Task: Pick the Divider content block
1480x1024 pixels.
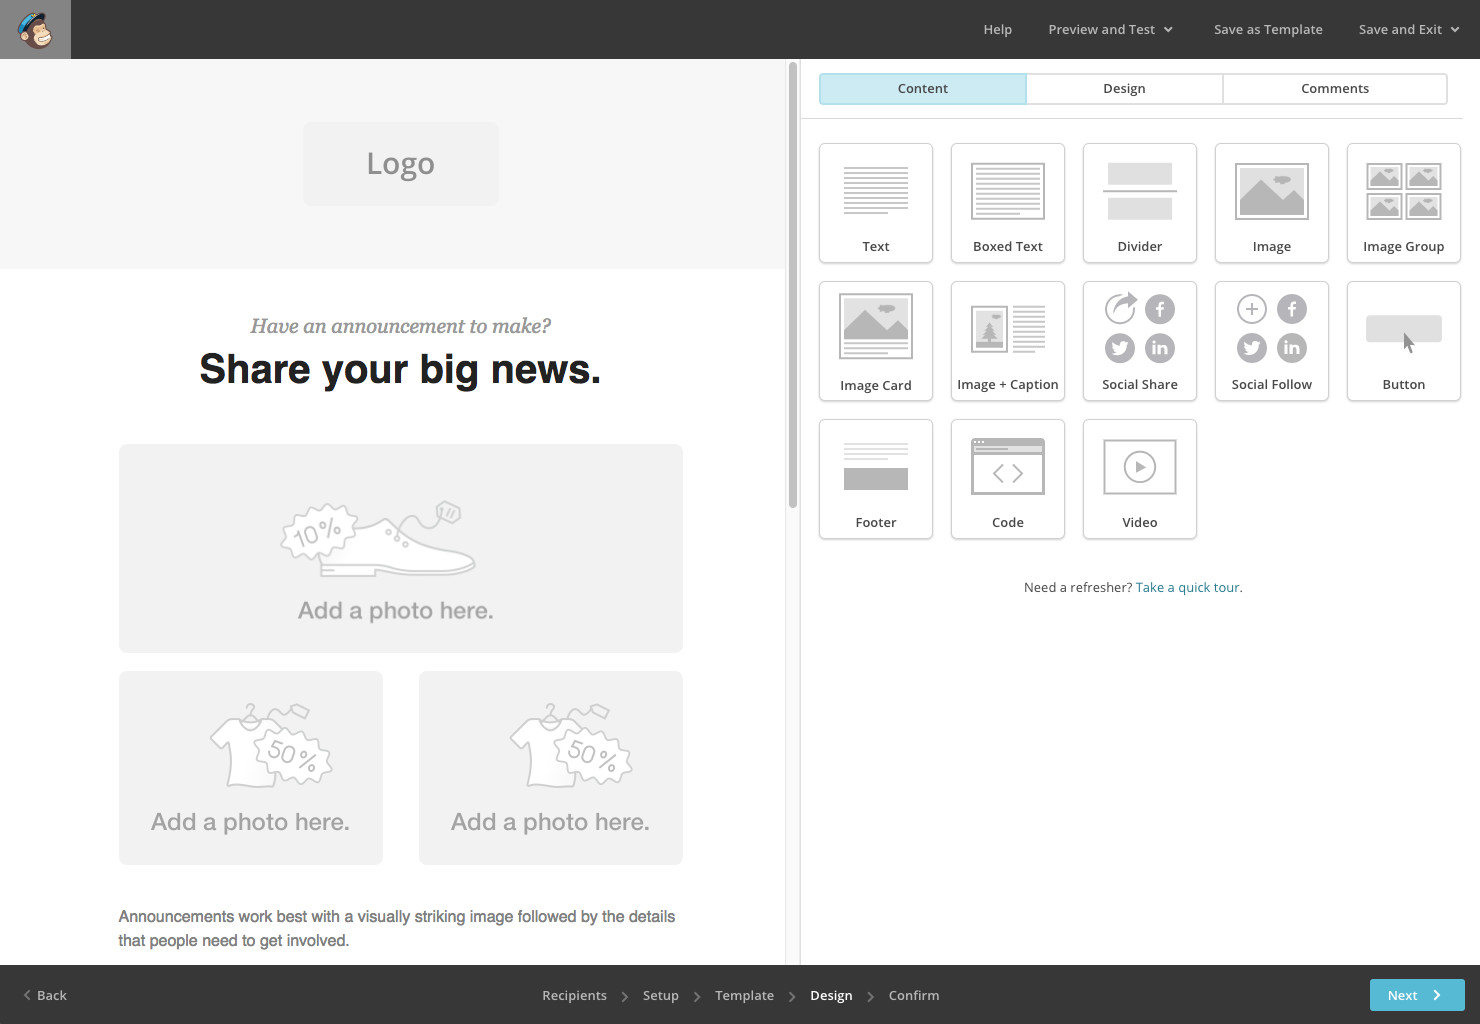Action: coord(1139,203)
